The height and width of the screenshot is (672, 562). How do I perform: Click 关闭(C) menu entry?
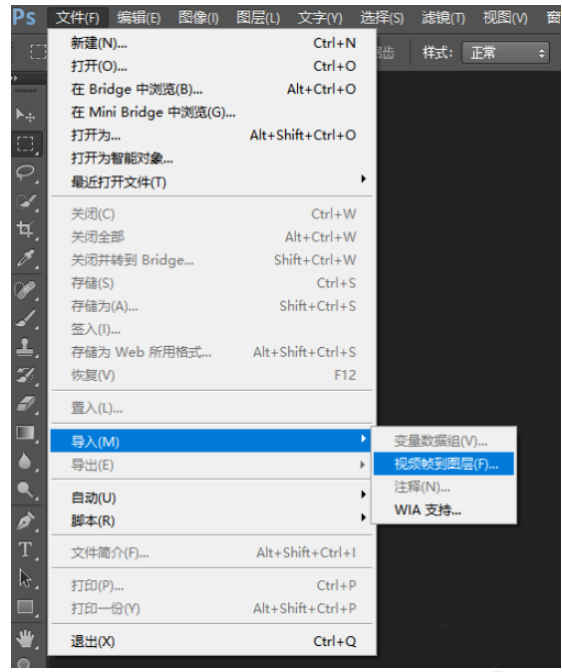[211, 214]
